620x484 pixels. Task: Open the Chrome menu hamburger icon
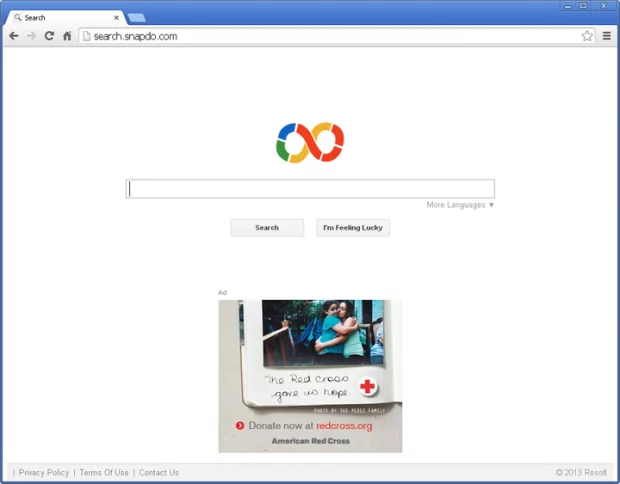607,36
